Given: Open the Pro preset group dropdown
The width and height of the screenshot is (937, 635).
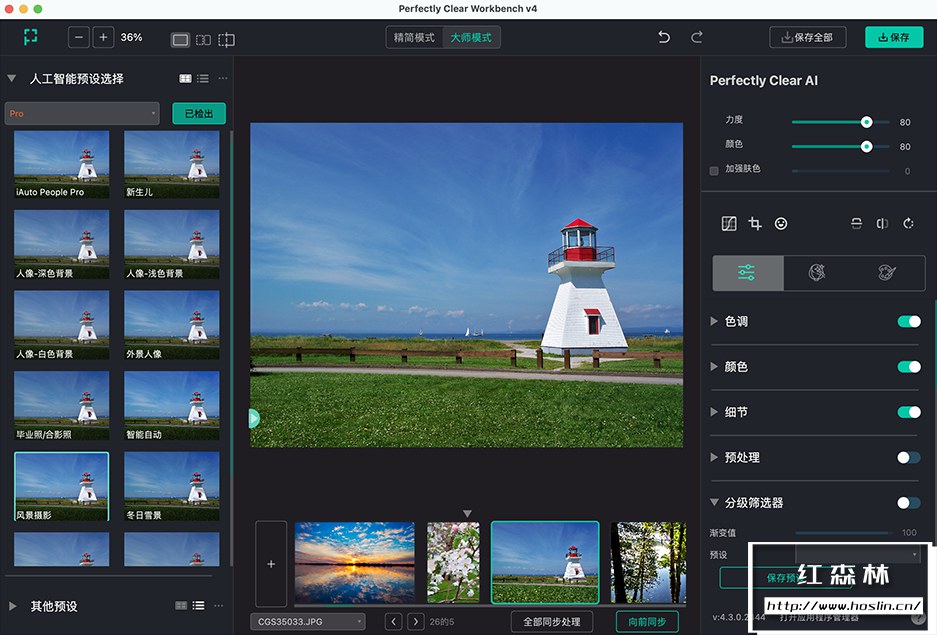Looking at the screenshot, I should click(82, 114).
